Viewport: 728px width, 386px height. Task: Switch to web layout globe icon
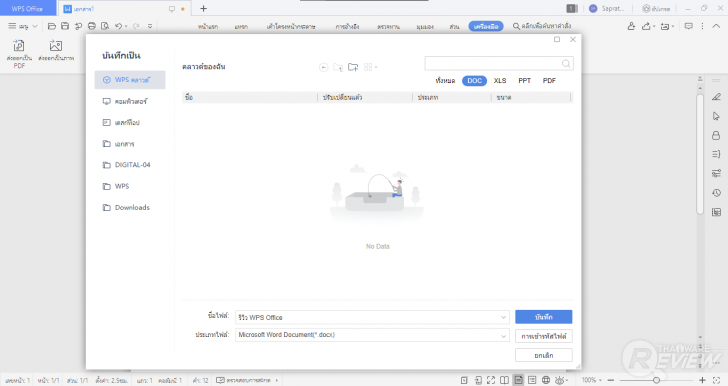(x=546, y=380)
